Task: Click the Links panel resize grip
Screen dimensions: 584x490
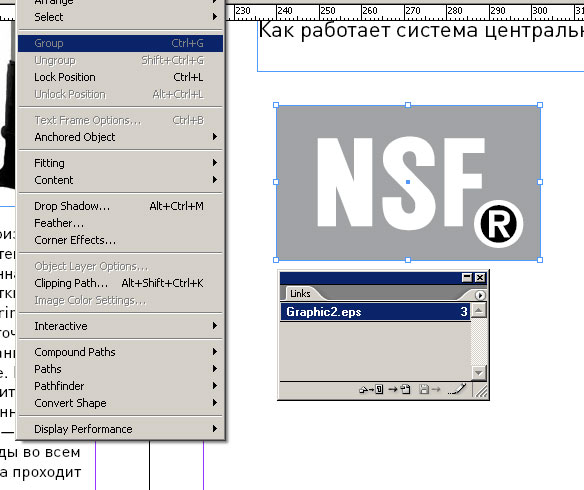Action: 482,391
